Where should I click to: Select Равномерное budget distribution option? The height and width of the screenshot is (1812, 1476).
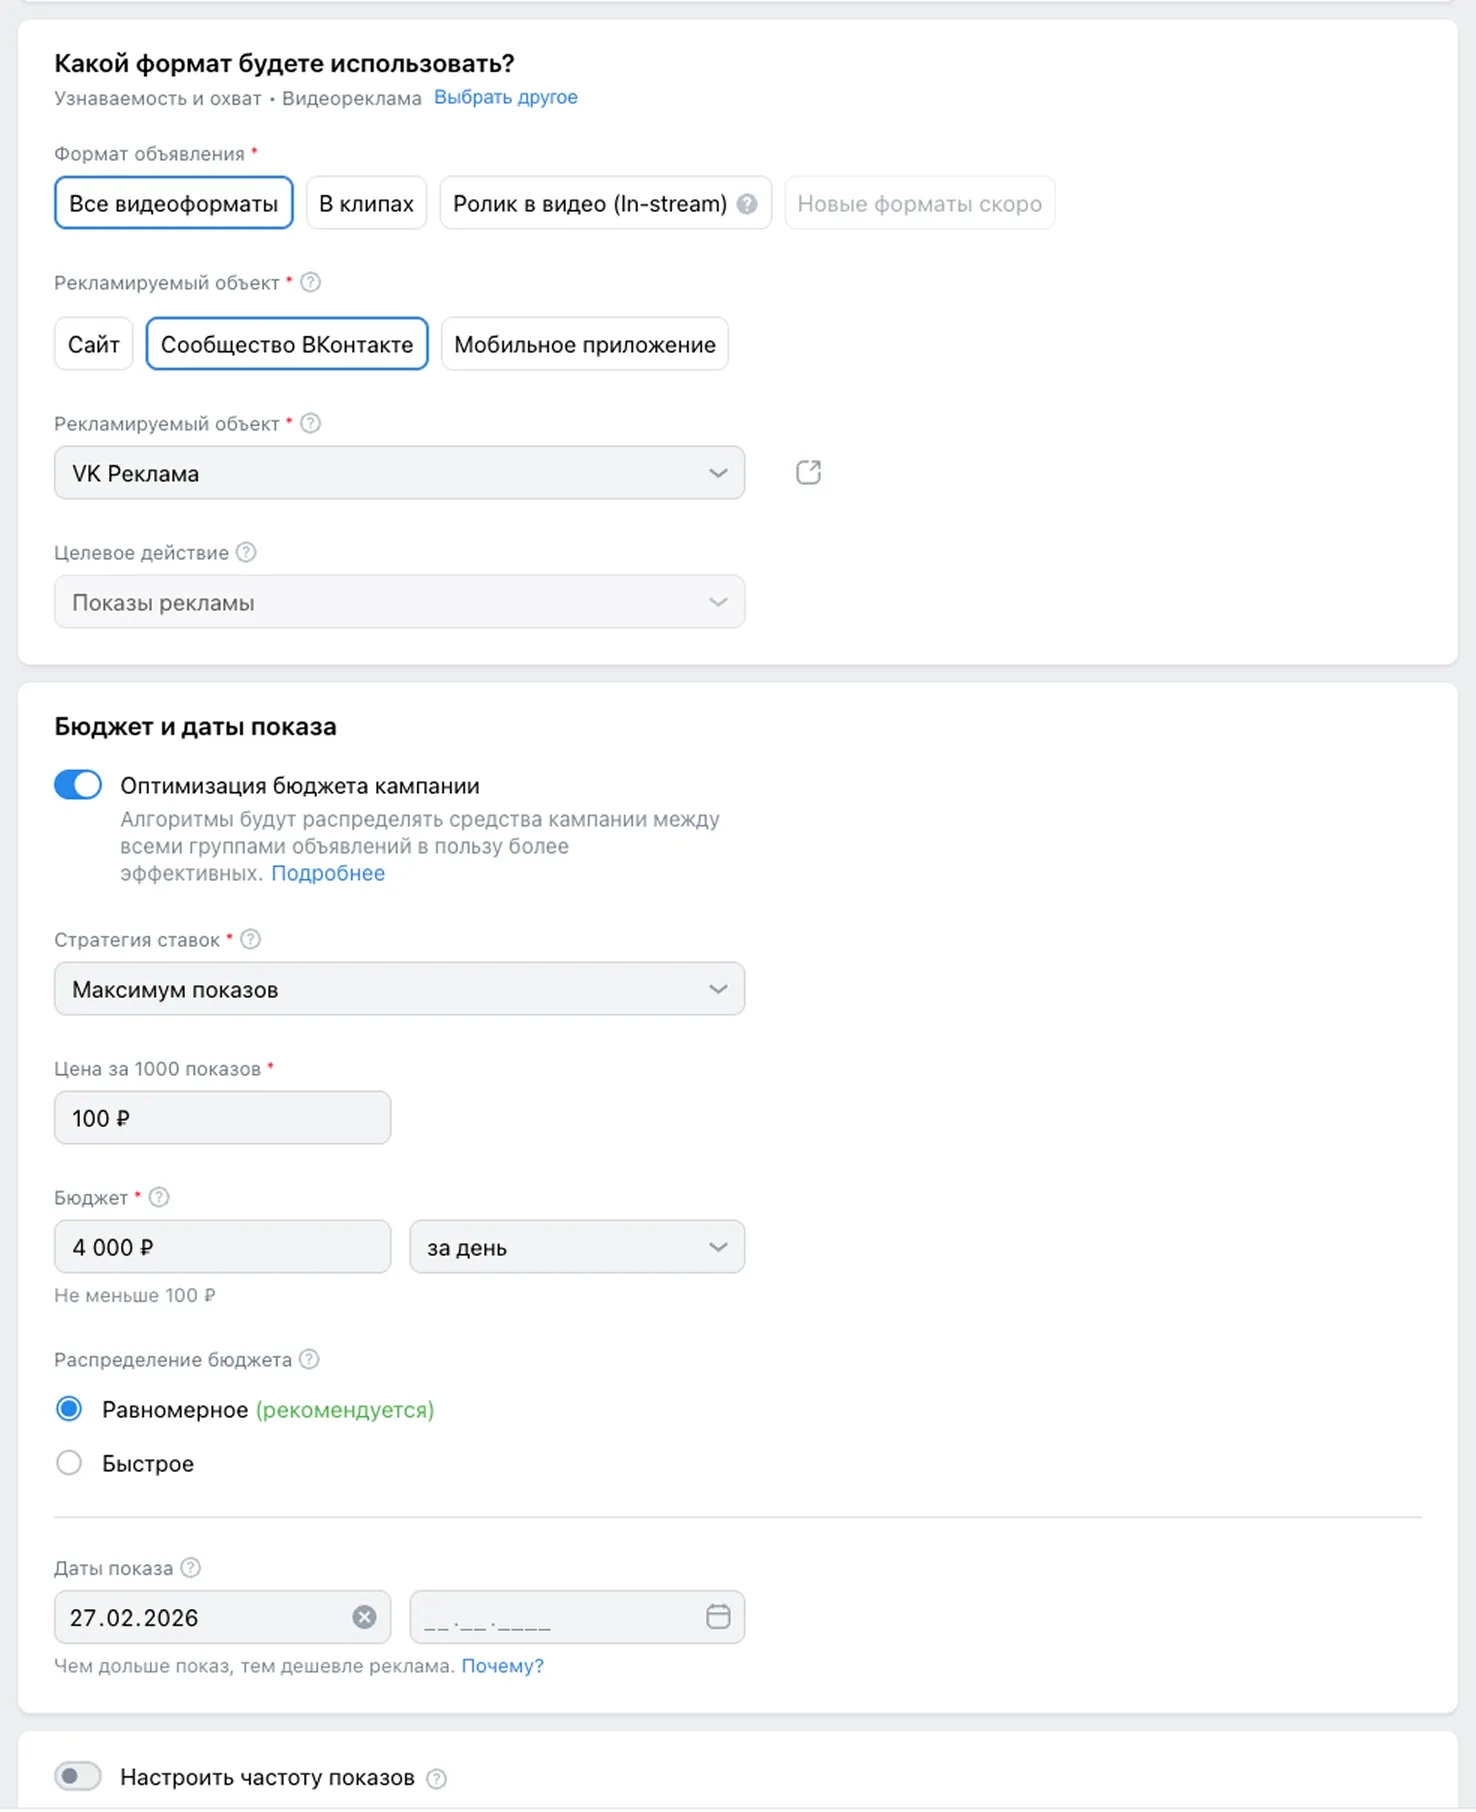coord(69,1409)
